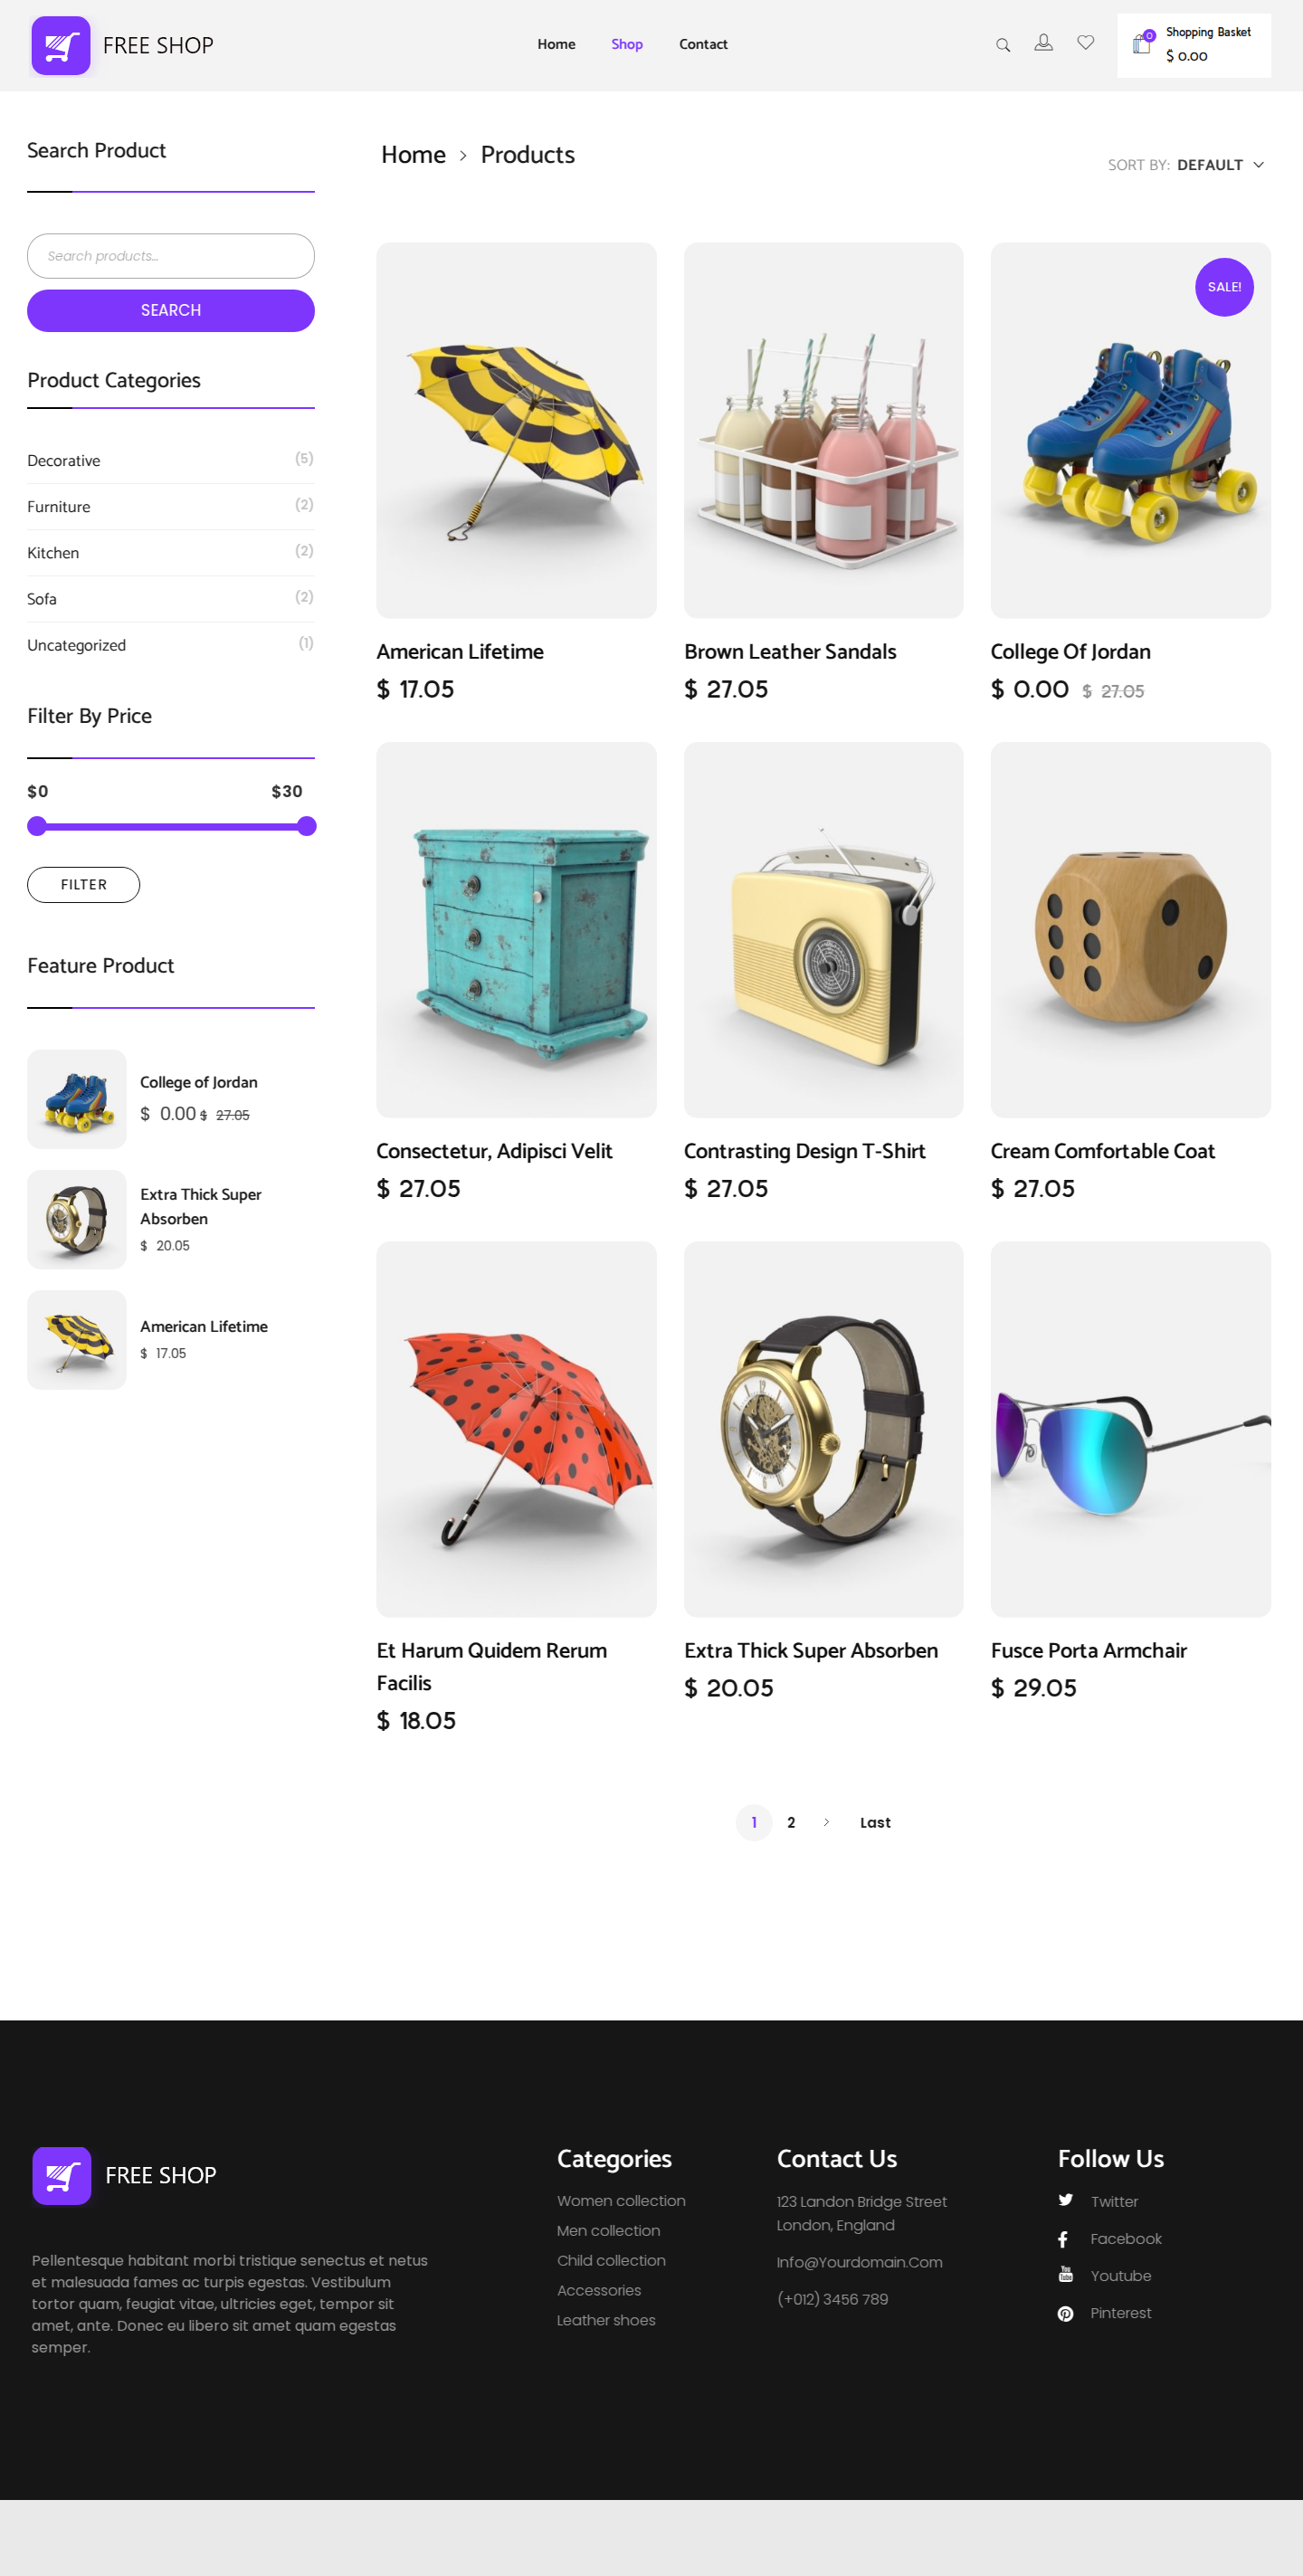Open the Twitter icon in footer

pos(1065,2201)
